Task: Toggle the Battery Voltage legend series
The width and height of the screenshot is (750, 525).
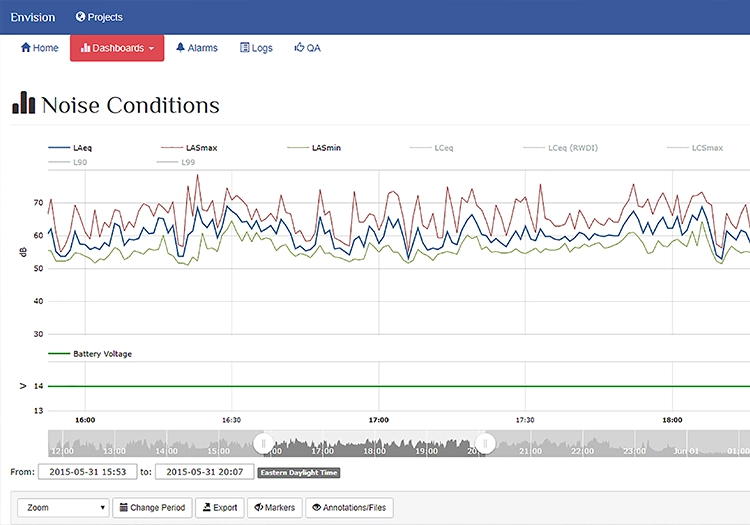Action: point(90,354)
